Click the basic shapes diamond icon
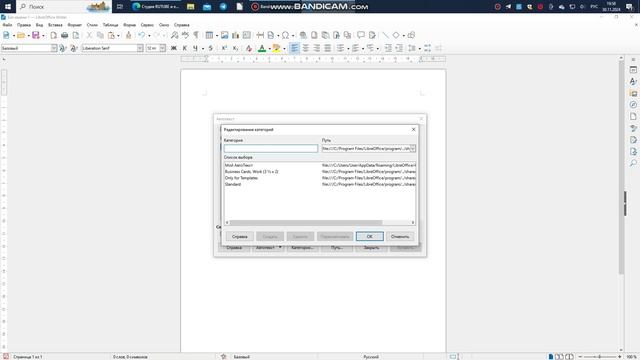The height and width of the screenshot is (360, 640). pyautogui.click(x=396, y=36)
